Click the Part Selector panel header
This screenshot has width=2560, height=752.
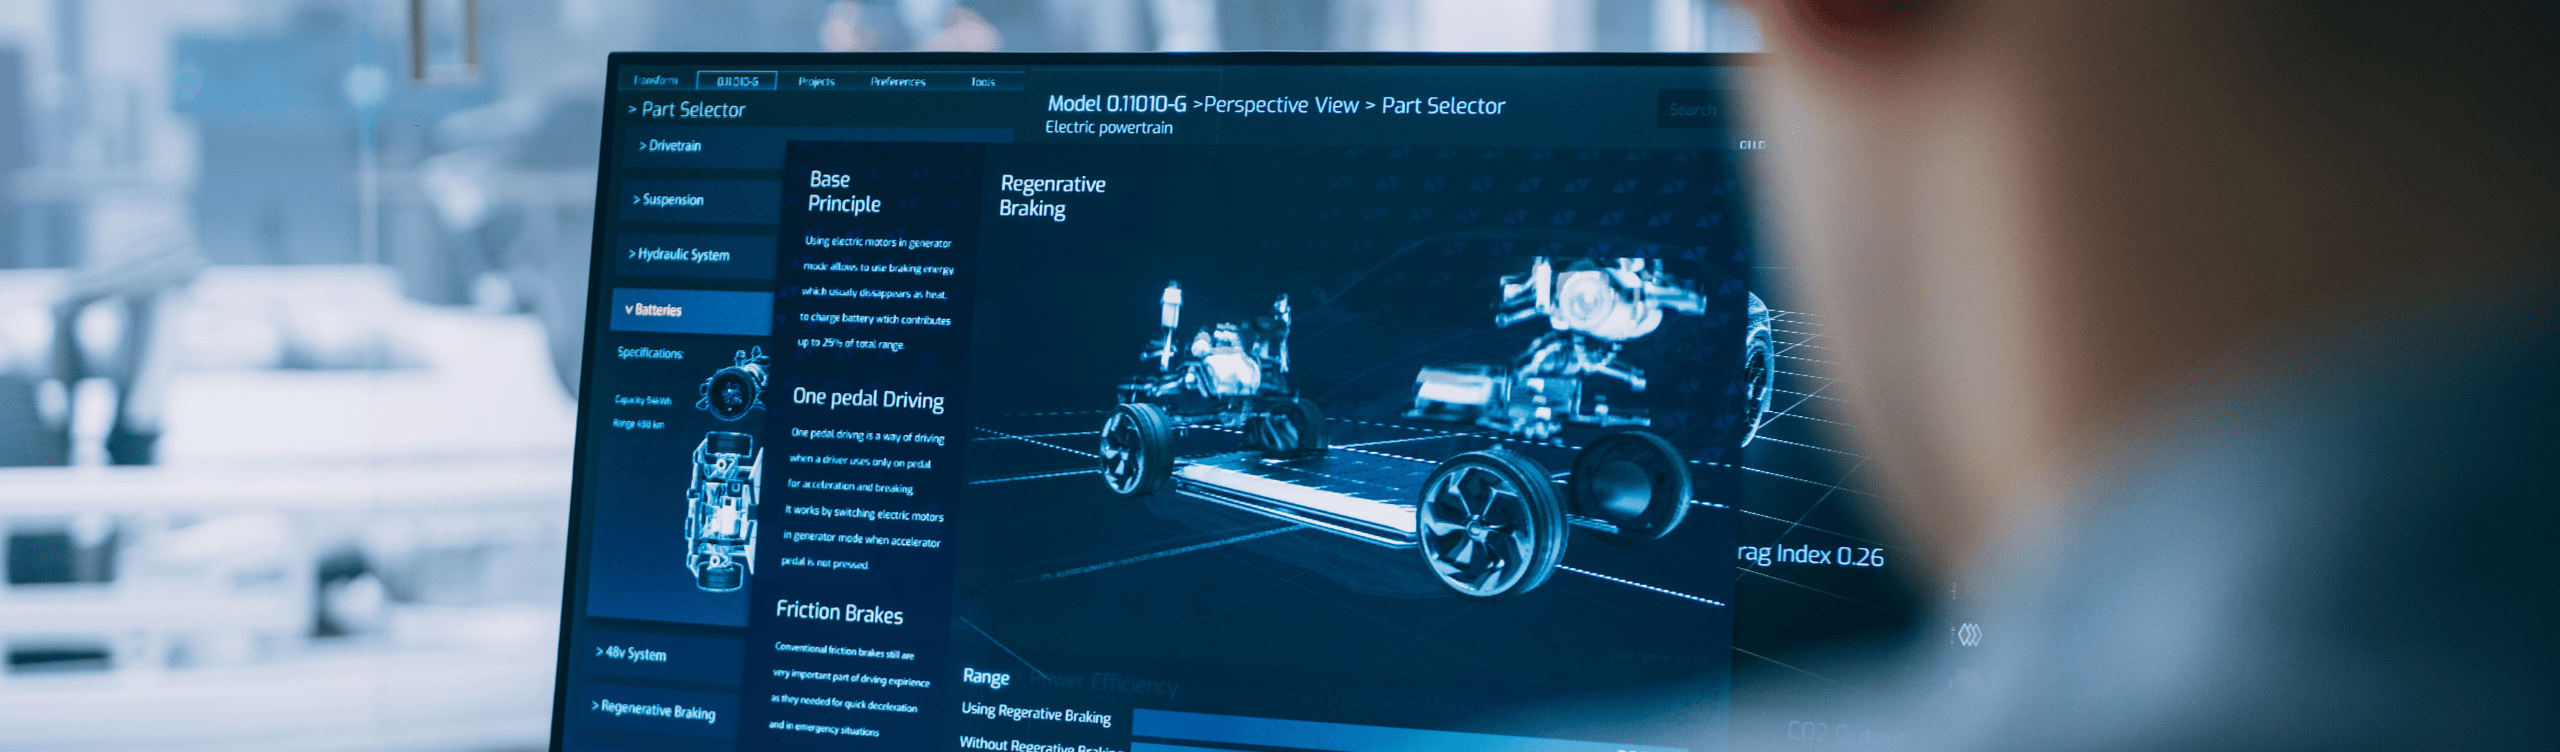[687, 110]
